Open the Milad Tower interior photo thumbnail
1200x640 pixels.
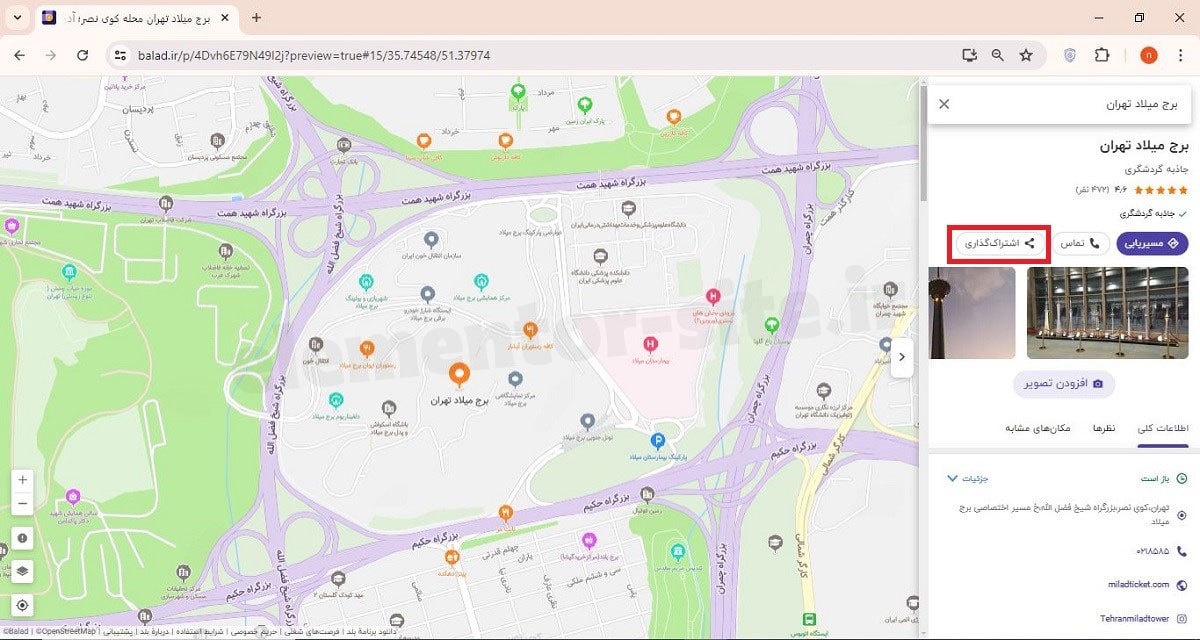pyautogui.click(x=1107, y=313)
